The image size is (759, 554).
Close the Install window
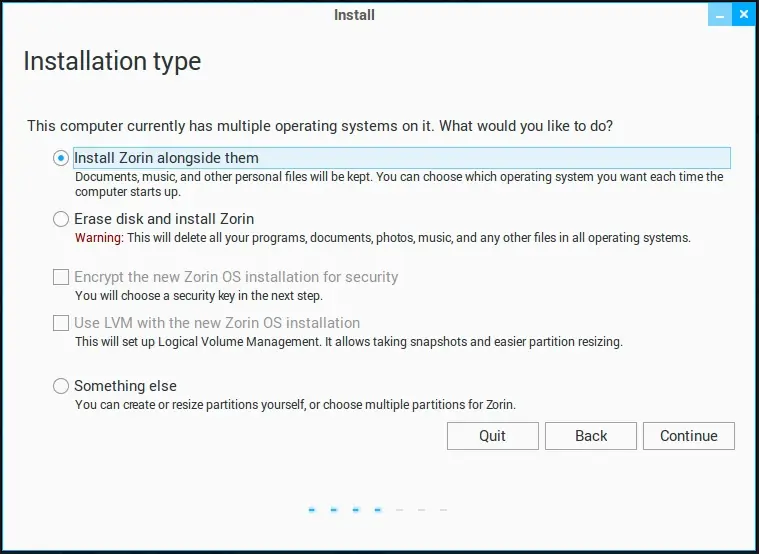[742, 15]
